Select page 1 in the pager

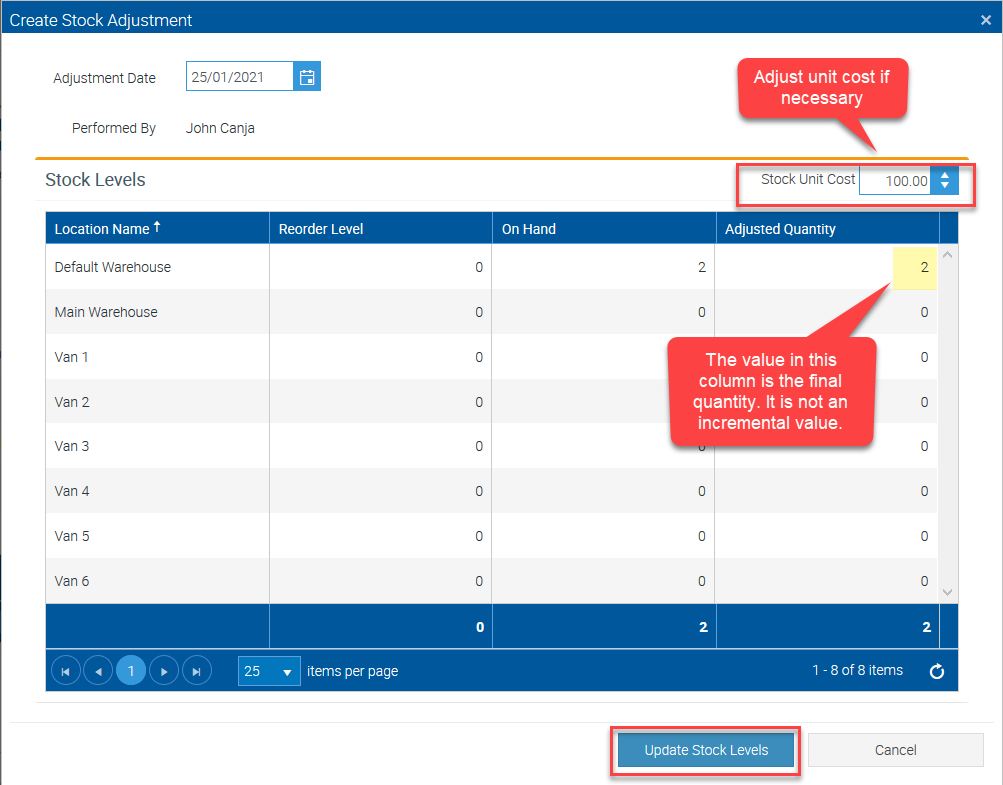tap(131, 671)
